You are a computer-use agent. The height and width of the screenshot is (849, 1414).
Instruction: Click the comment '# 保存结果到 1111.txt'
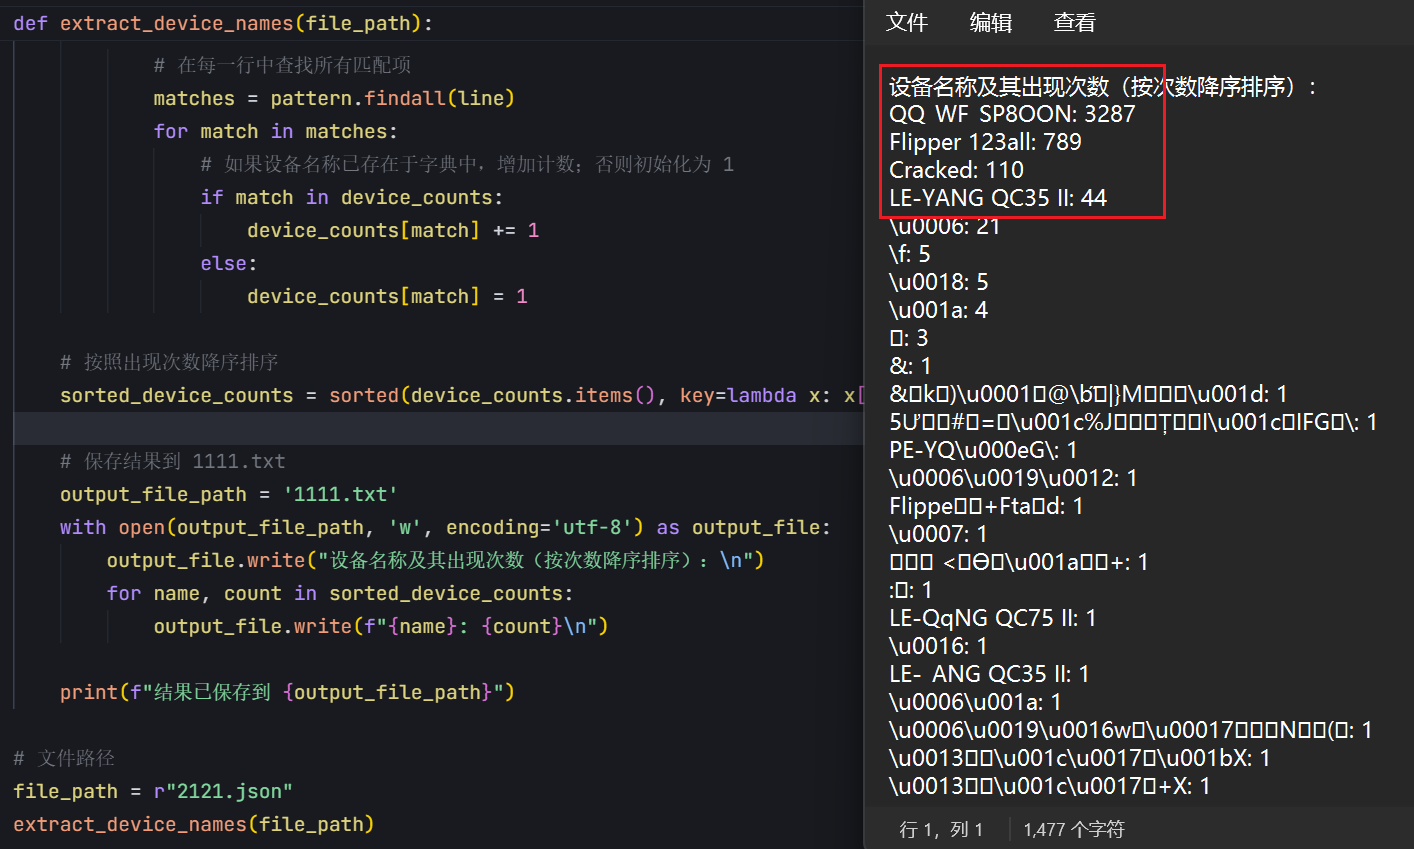(x=172, y=461)
